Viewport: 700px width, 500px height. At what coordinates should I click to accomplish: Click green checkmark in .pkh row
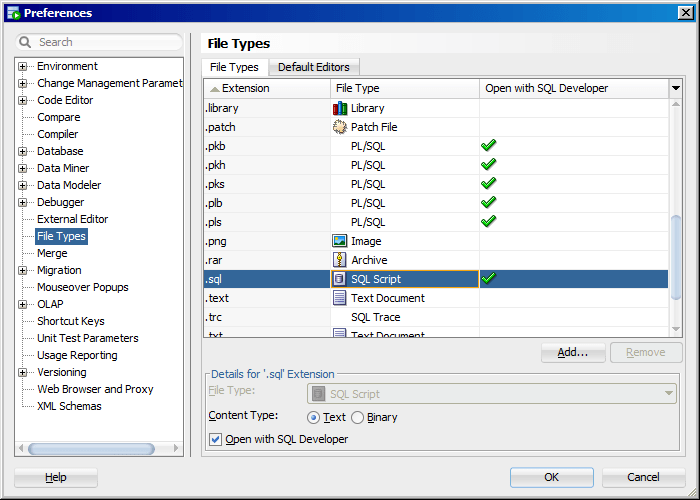489,165
